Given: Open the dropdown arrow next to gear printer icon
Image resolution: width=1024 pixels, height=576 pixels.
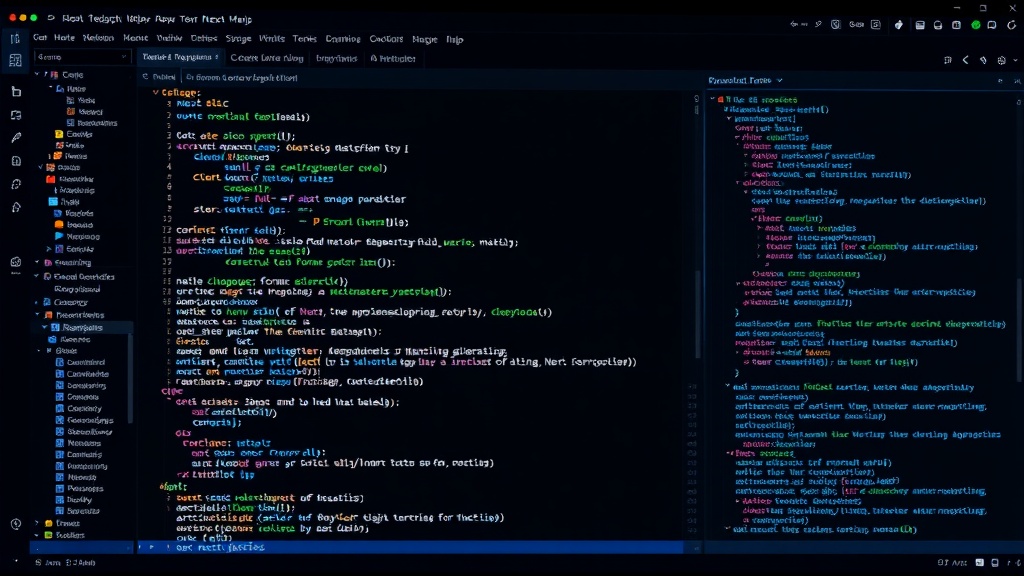Looking at the screenshot, I should [x=1015, y=60].
